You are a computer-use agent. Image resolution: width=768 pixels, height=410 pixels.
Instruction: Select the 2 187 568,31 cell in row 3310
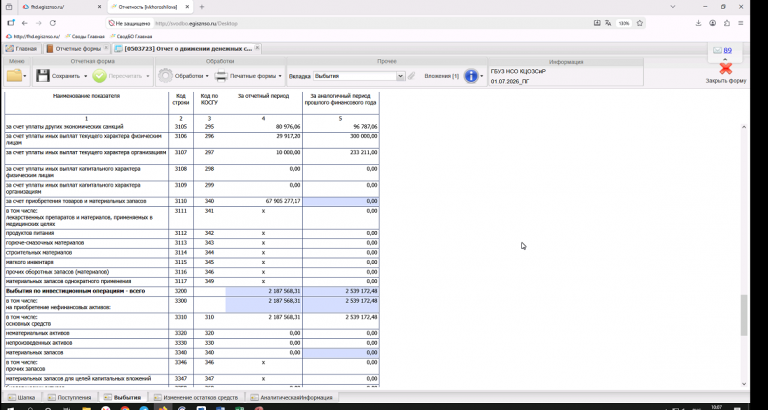coord(264,320)
